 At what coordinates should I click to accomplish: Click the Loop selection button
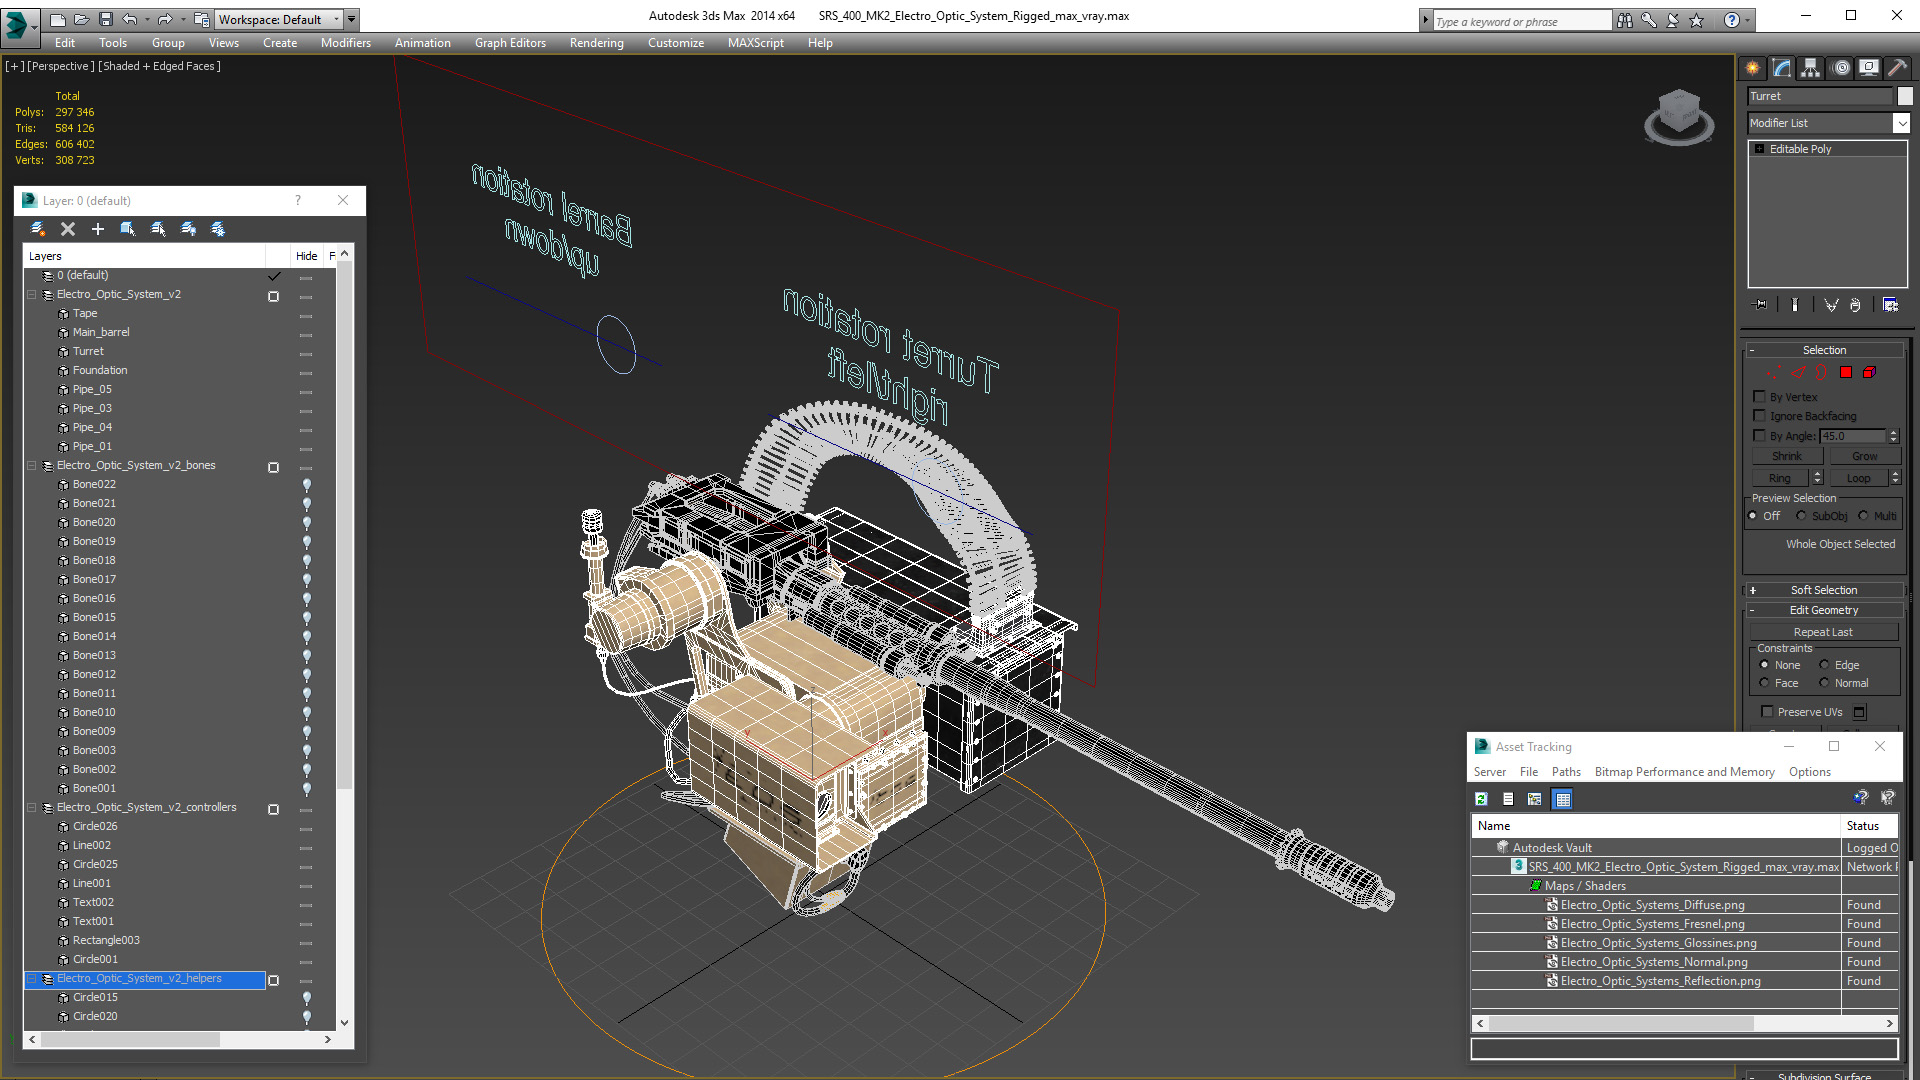[1858, 478]
